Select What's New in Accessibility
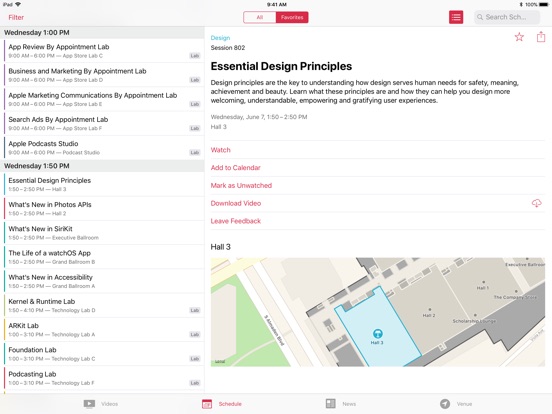This screenshot has height=414, width=552. click(x=102, y=281)
